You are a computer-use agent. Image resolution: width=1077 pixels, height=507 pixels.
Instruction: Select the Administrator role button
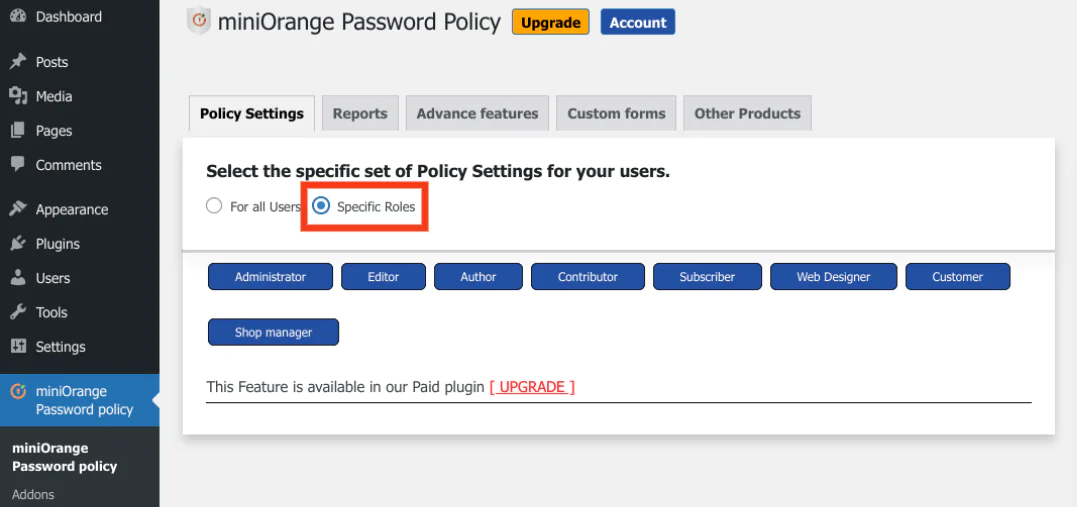[271, 277]
